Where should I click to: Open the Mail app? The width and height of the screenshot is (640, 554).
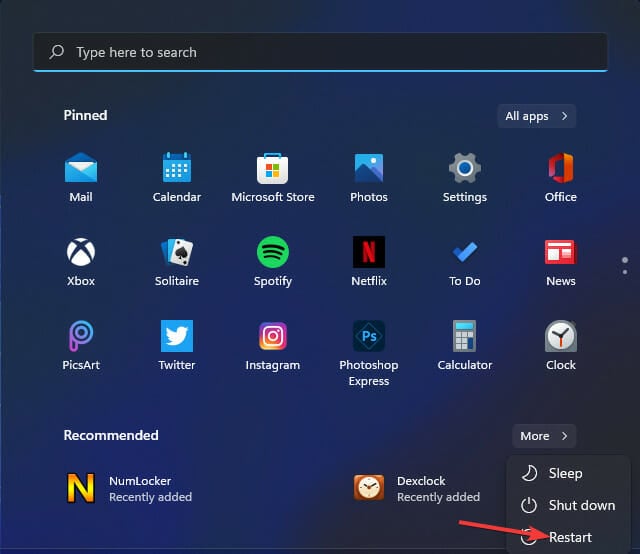81,178
